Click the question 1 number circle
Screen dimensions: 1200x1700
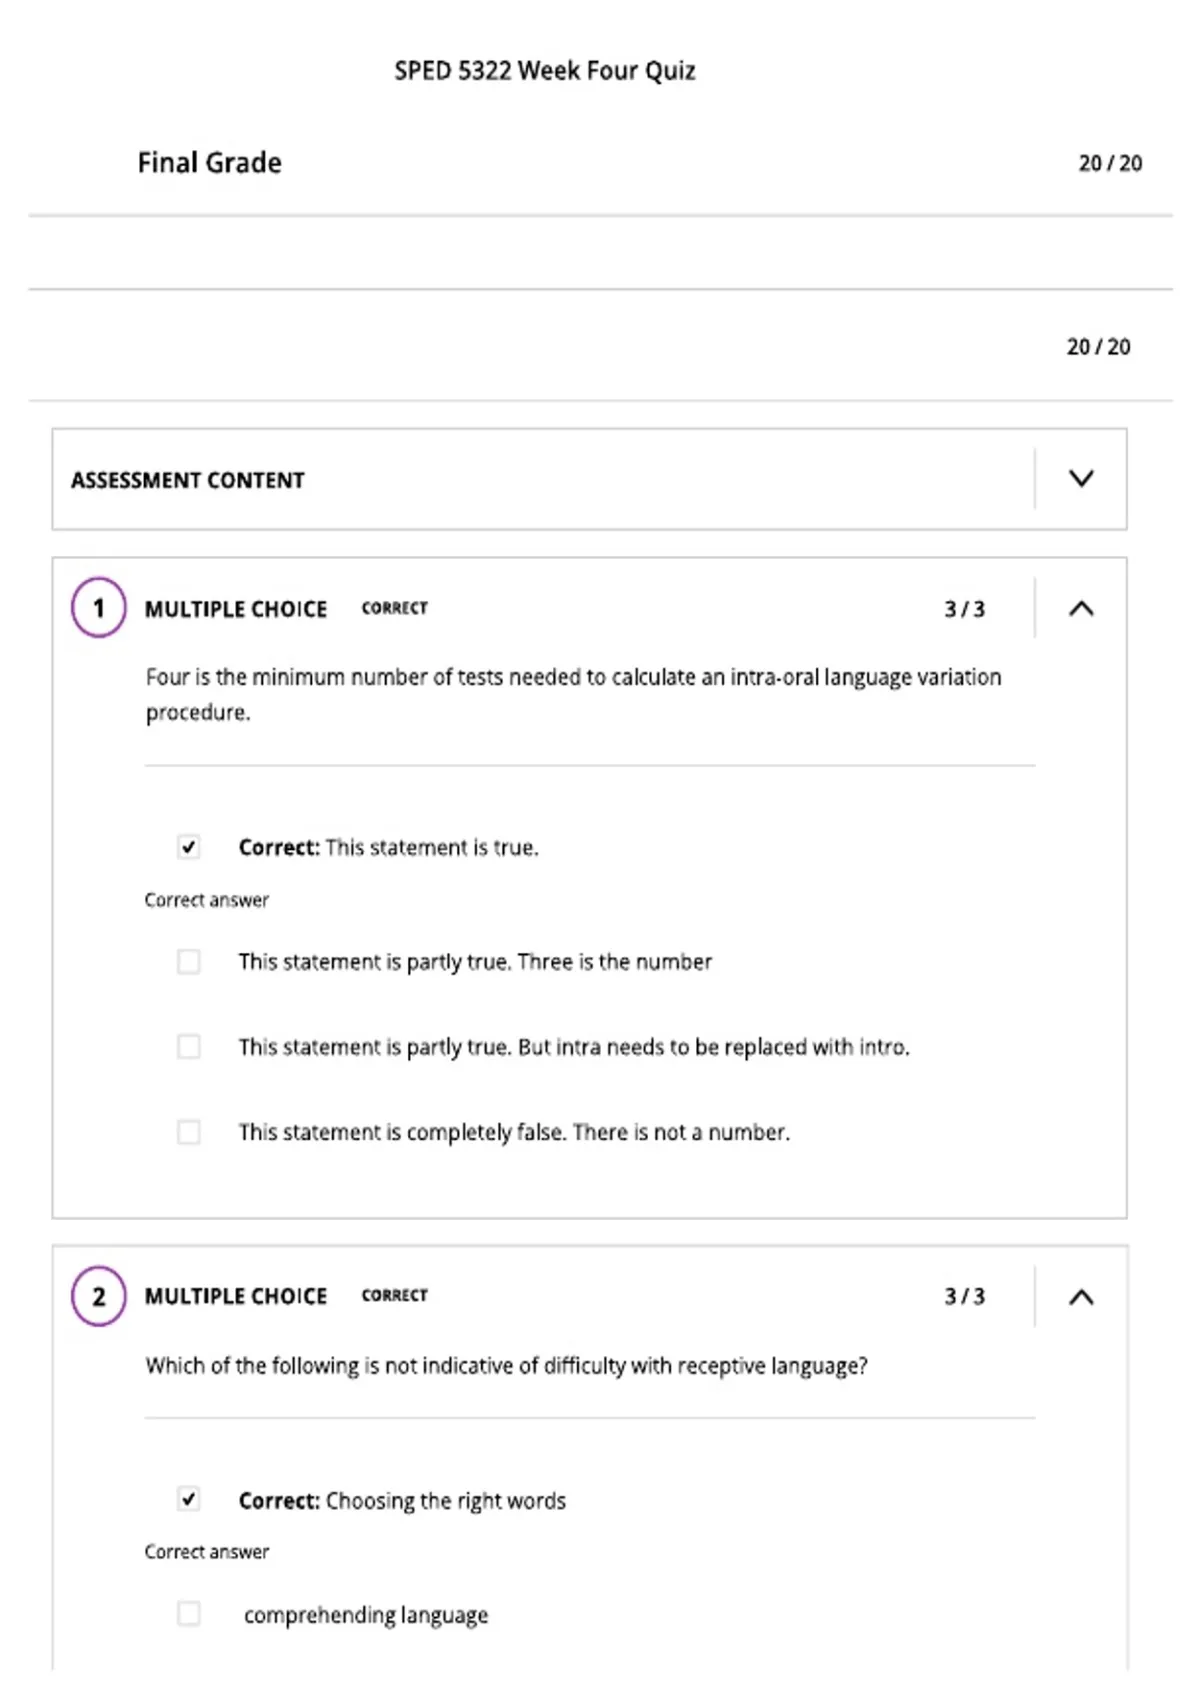[x=98, y=608]
